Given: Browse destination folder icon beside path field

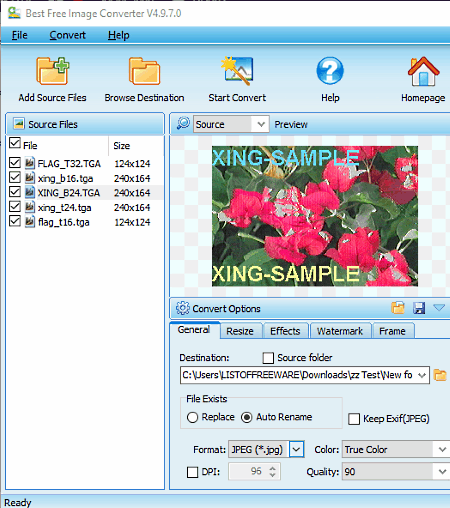Looking at the screenshot, I should [440, 375].
